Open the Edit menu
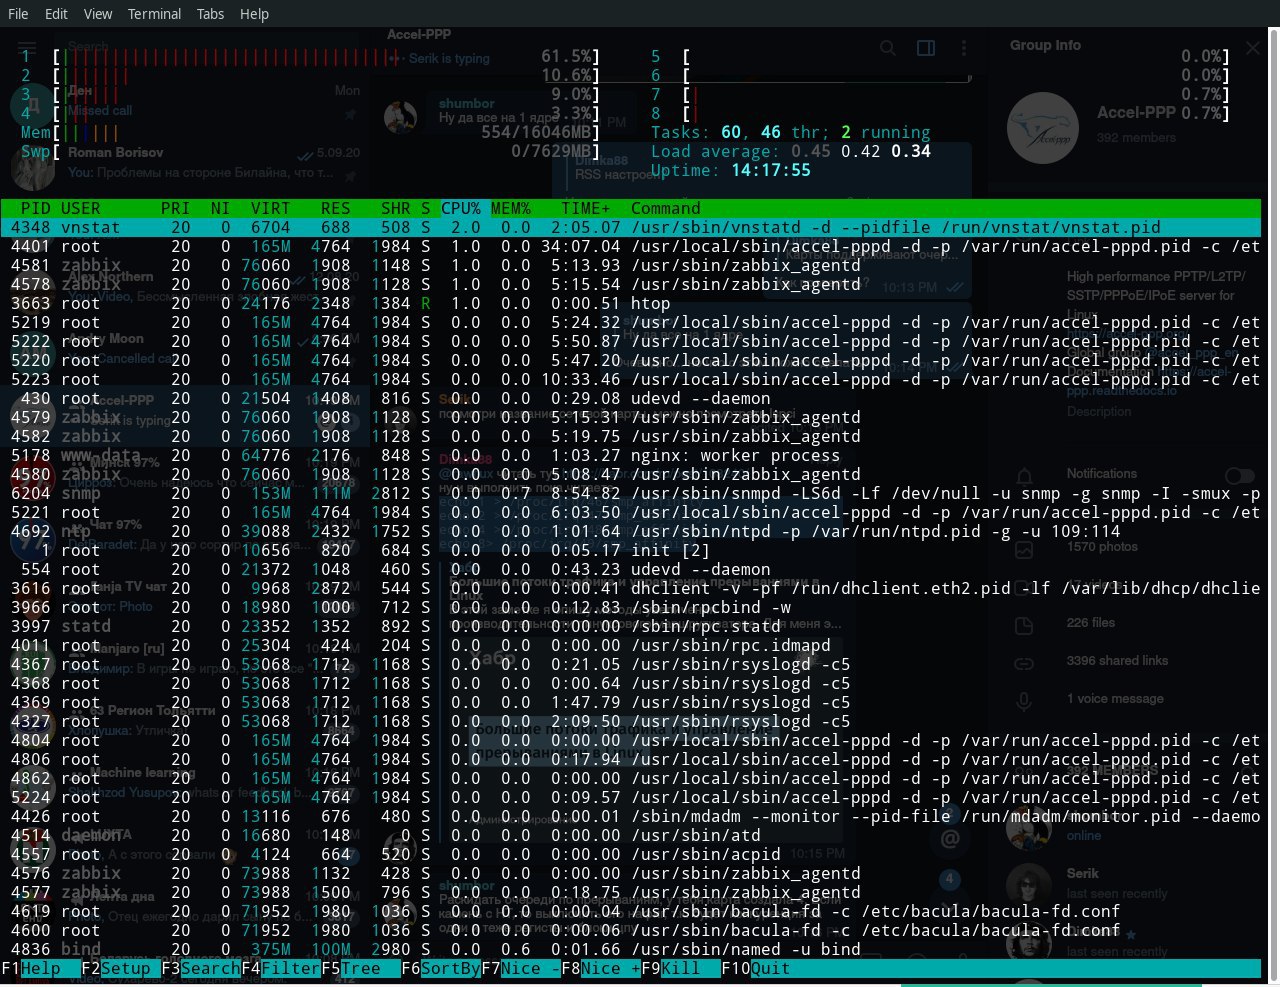The image size is (1280, 987). pyautogui.click(x=56, y=14)
